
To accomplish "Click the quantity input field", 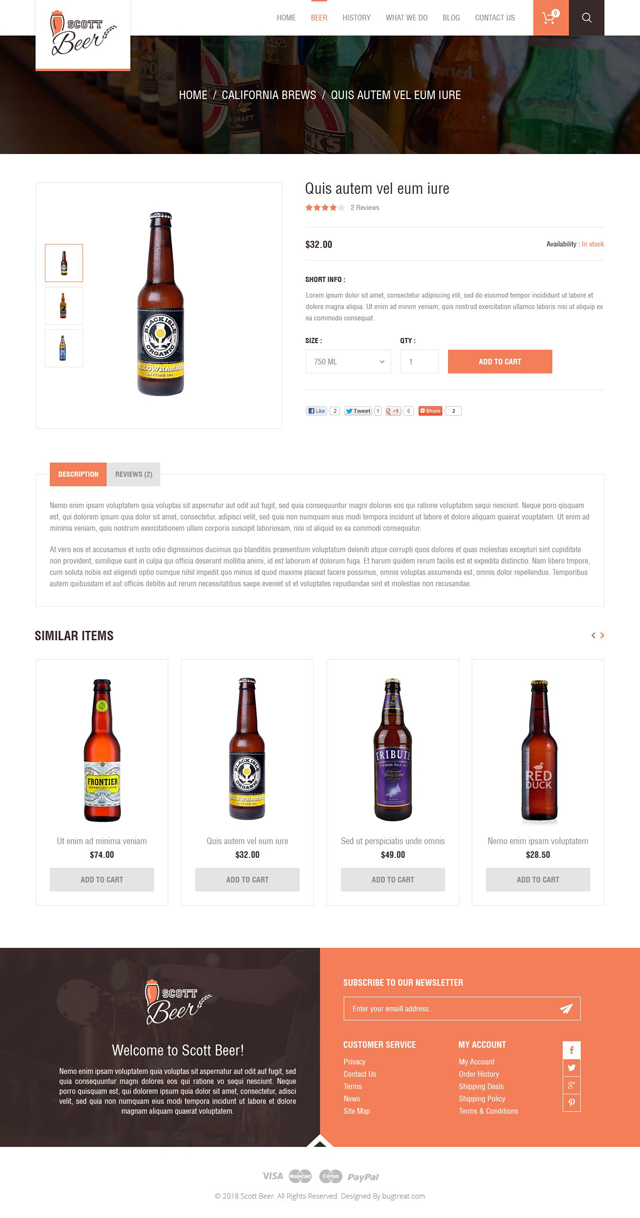I will (x=419, y=361).
